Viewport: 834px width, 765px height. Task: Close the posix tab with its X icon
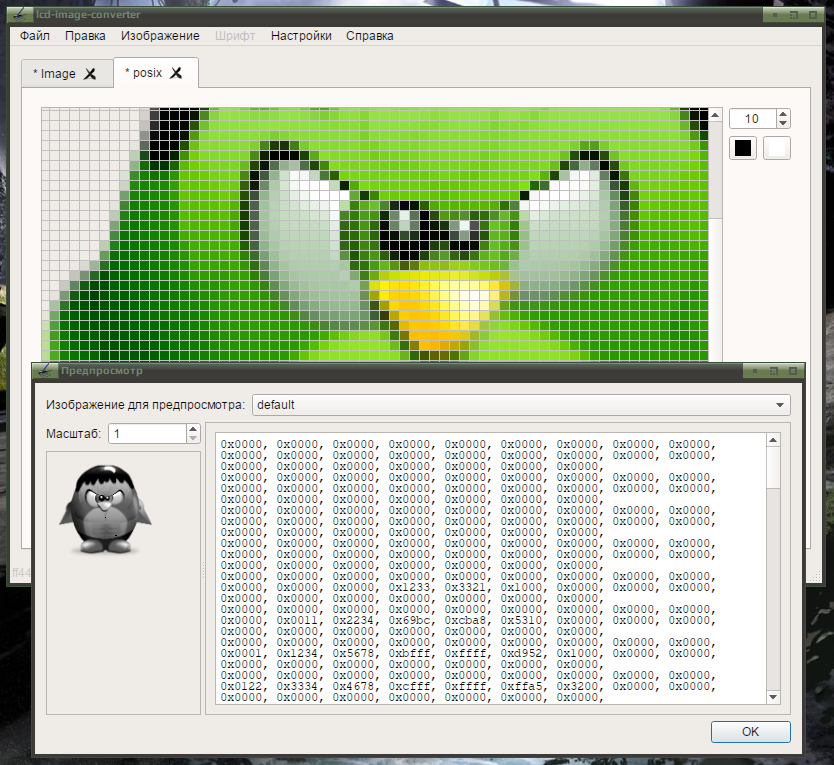[176, 73]
